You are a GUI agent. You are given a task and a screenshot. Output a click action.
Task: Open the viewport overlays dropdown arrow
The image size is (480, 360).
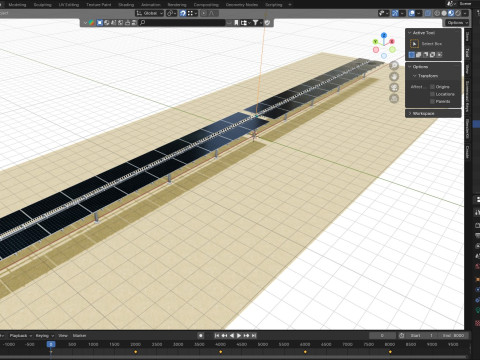click(x=419, y=13)
